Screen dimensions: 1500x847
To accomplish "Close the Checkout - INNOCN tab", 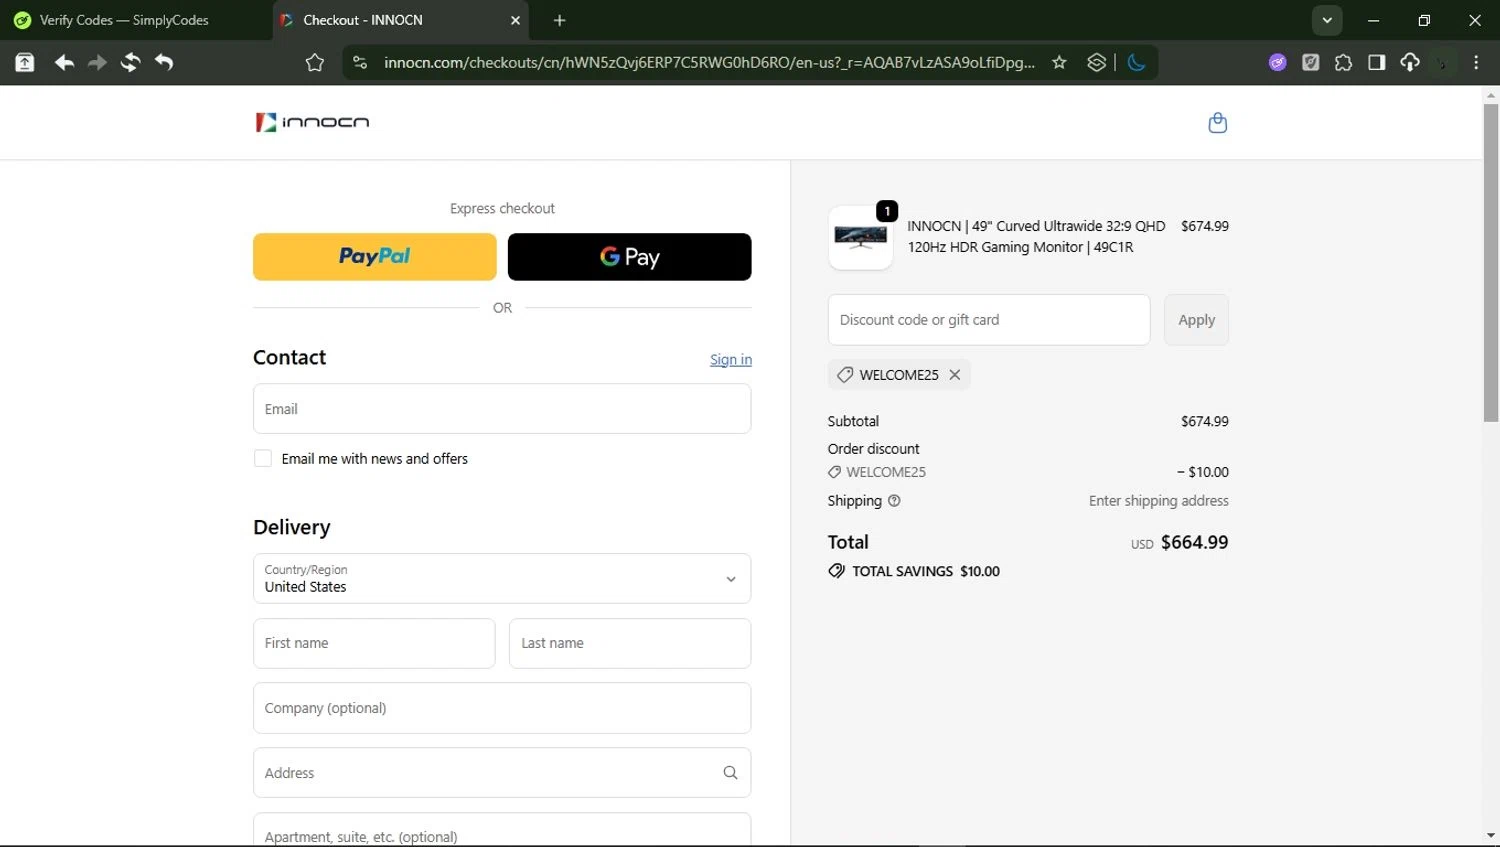I will (x=515, y=20).
